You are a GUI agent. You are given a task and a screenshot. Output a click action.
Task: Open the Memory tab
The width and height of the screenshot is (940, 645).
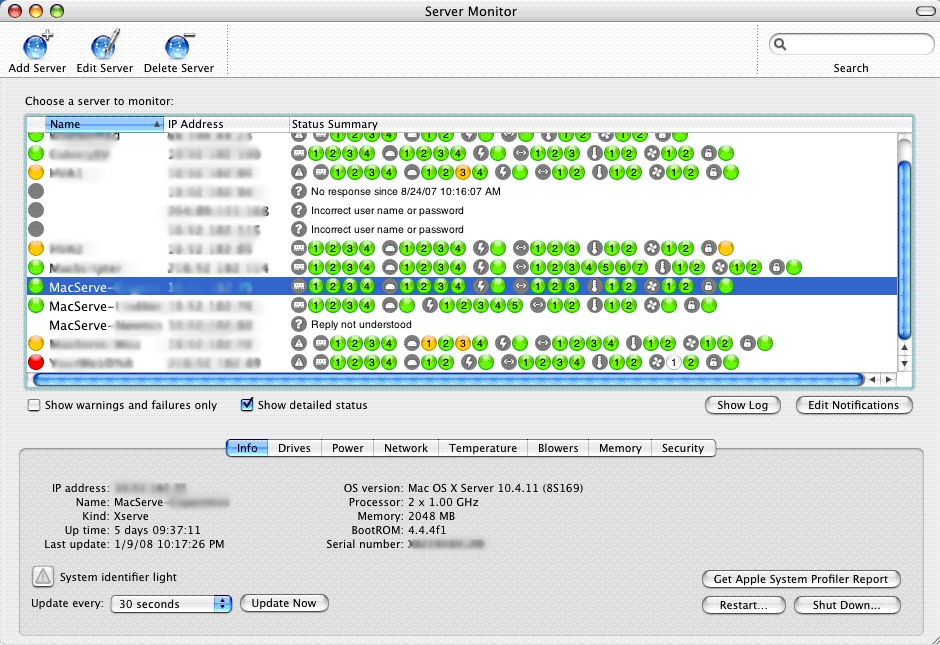(620, 448)
